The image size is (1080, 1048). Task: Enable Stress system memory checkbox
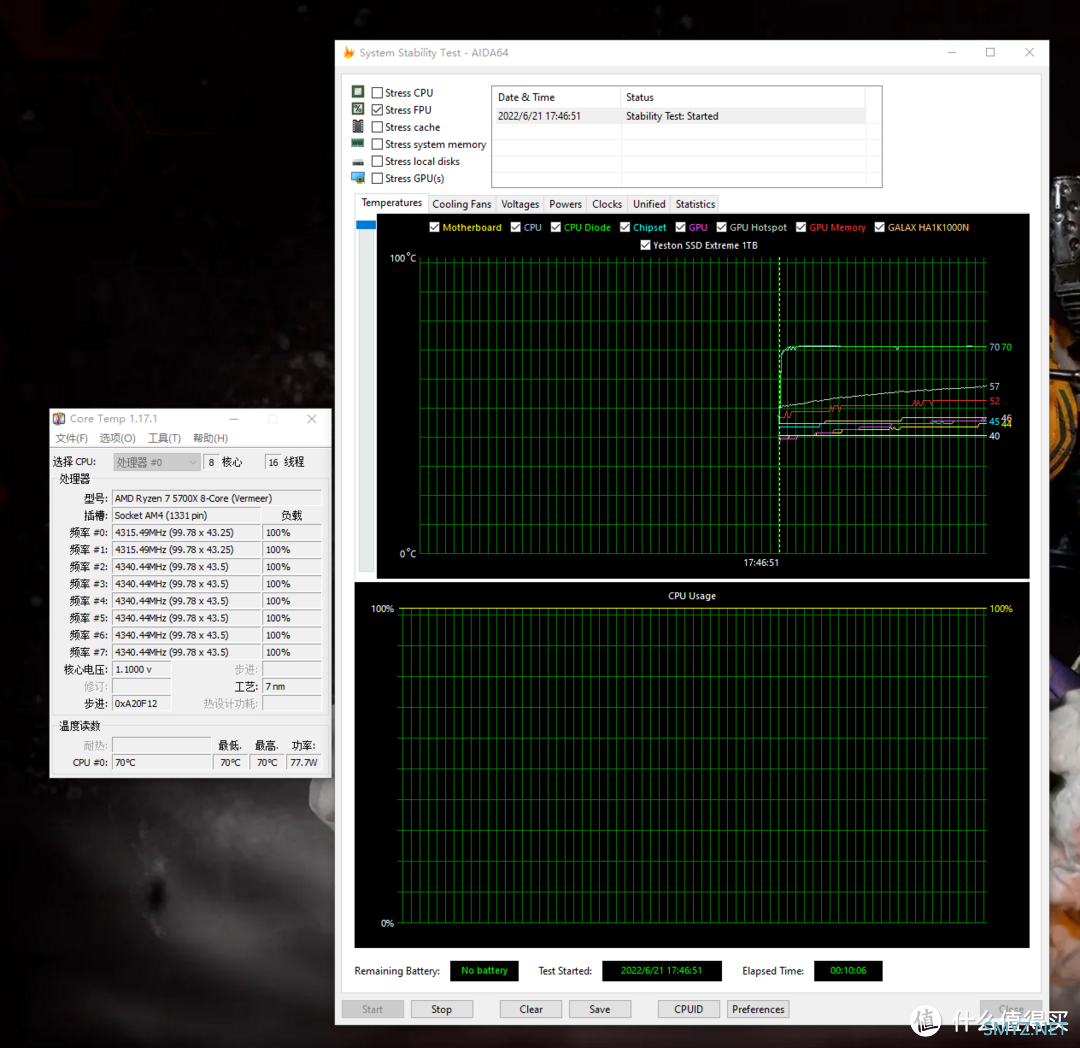(x=377, y=144)
